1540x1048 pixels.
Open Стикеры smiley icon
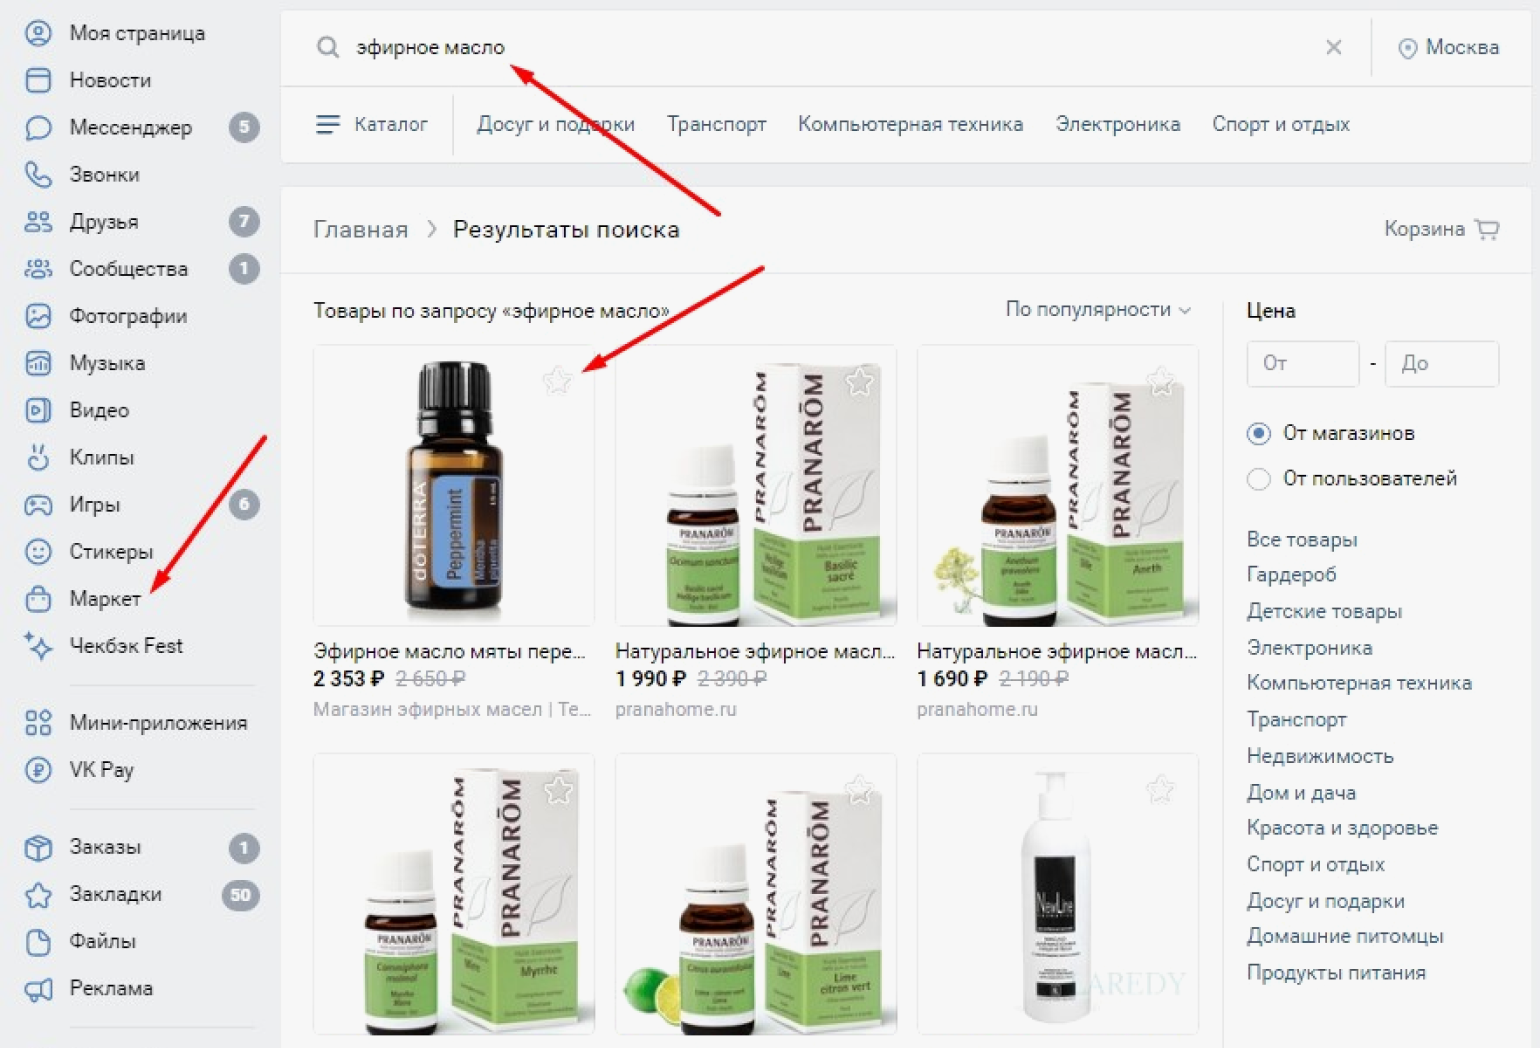point(38,551)
